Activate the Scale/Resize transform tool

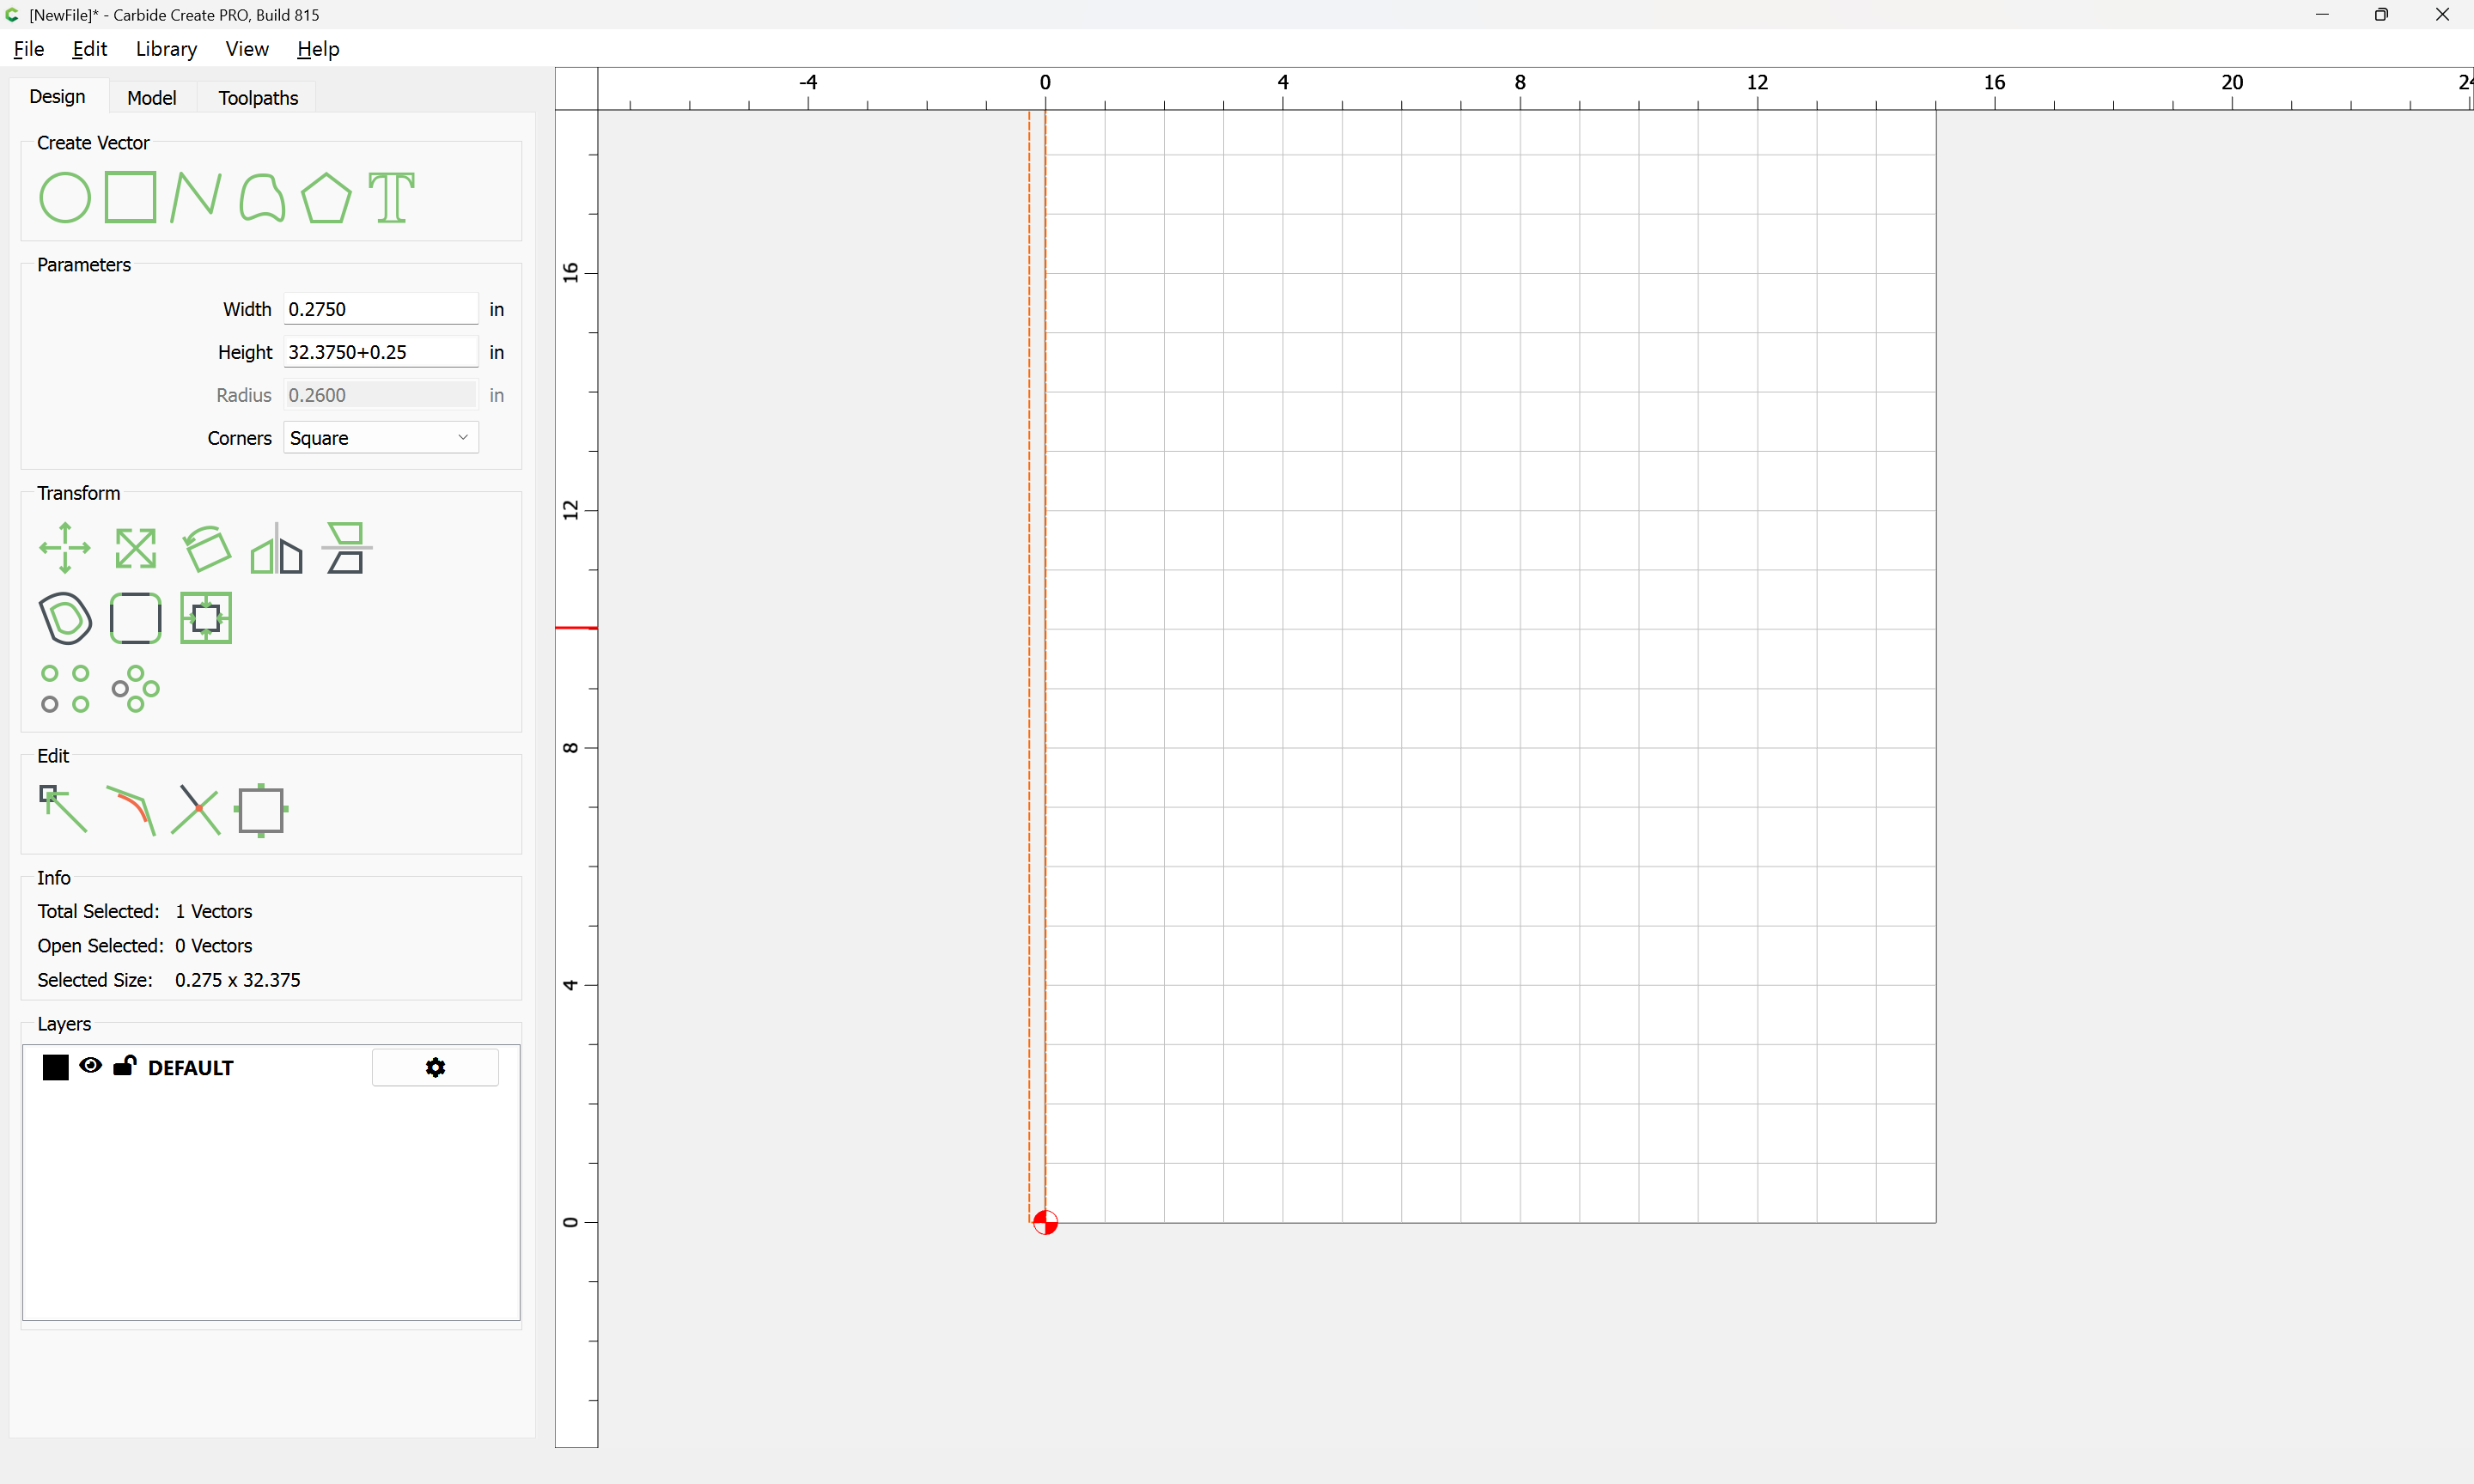[x=135, y=548]
